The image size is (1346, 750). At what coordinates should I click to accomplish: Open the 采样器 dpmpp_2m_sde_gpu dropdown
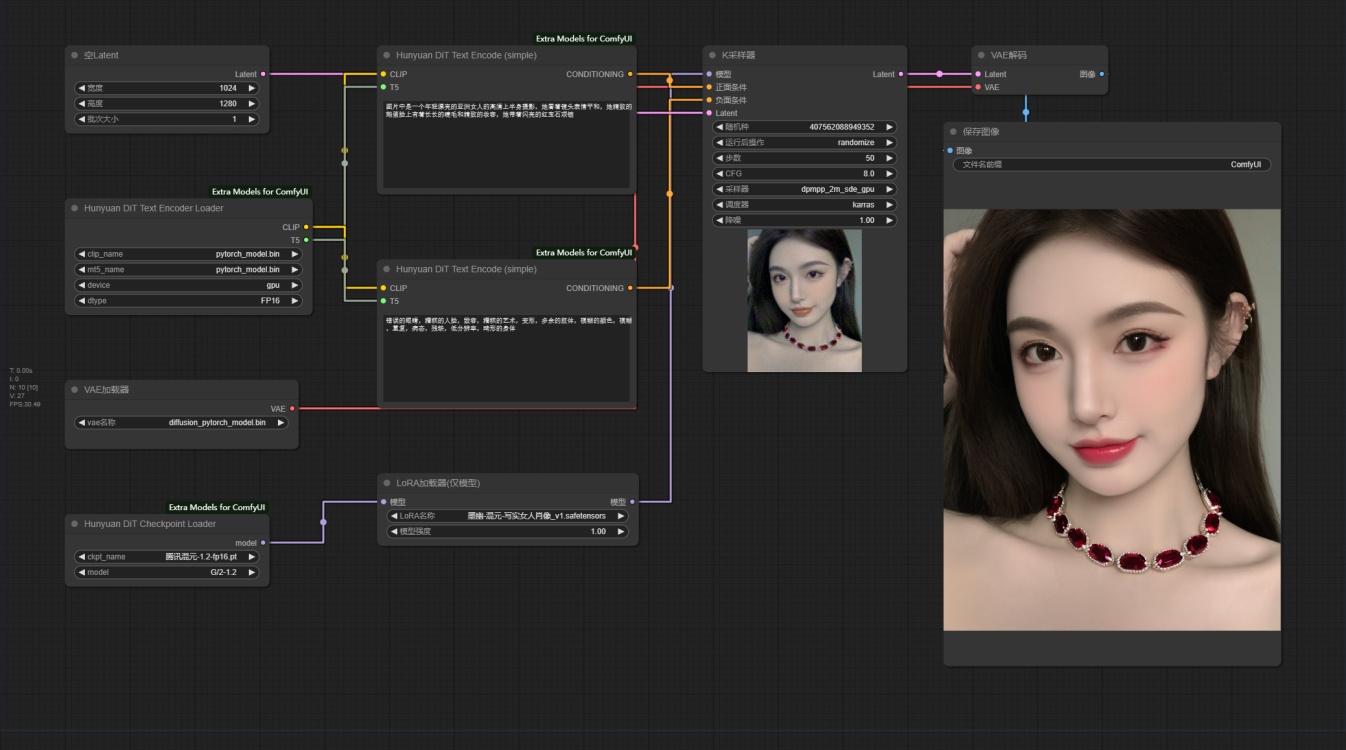pos(804,189)
